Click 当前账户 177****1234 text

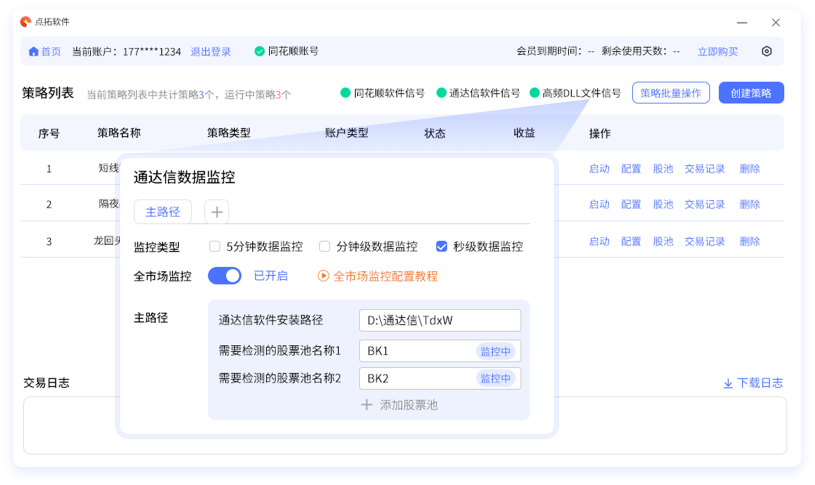click(x=126, y=51)
